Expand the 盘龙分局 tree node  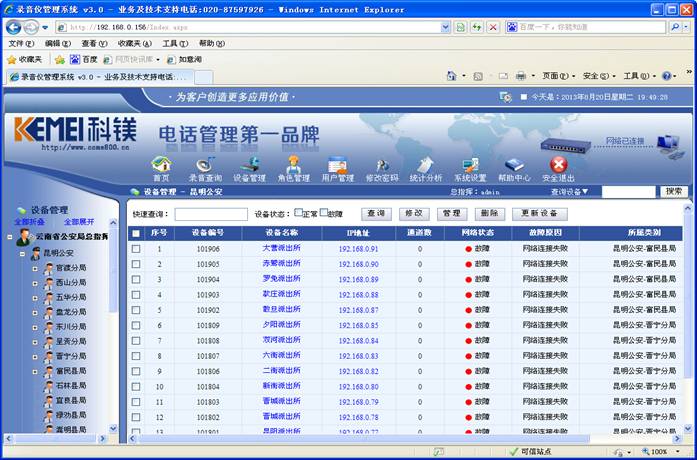point(35,313)
